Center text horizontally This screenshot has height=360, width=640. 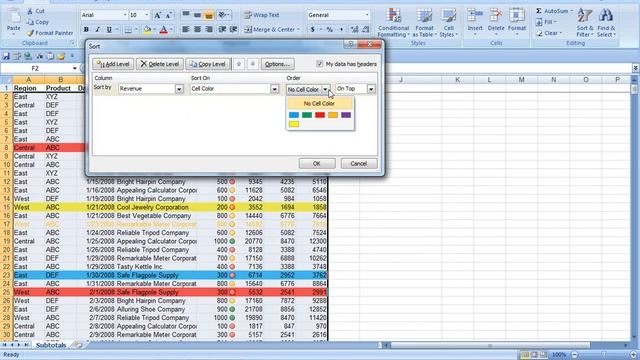197,29
